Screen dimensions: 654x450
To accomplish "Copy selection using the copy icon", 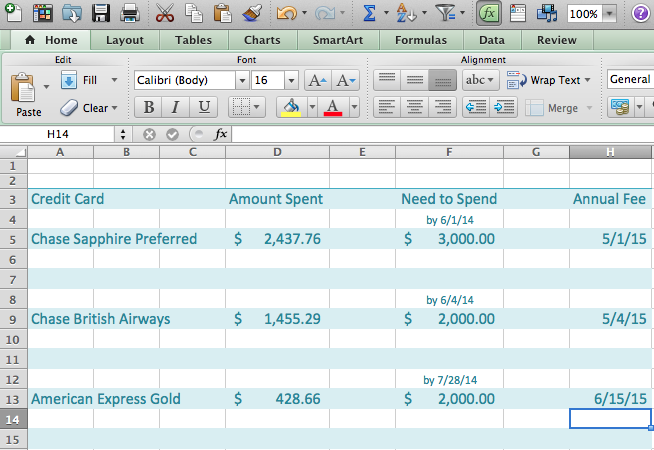I will (194, 13).
